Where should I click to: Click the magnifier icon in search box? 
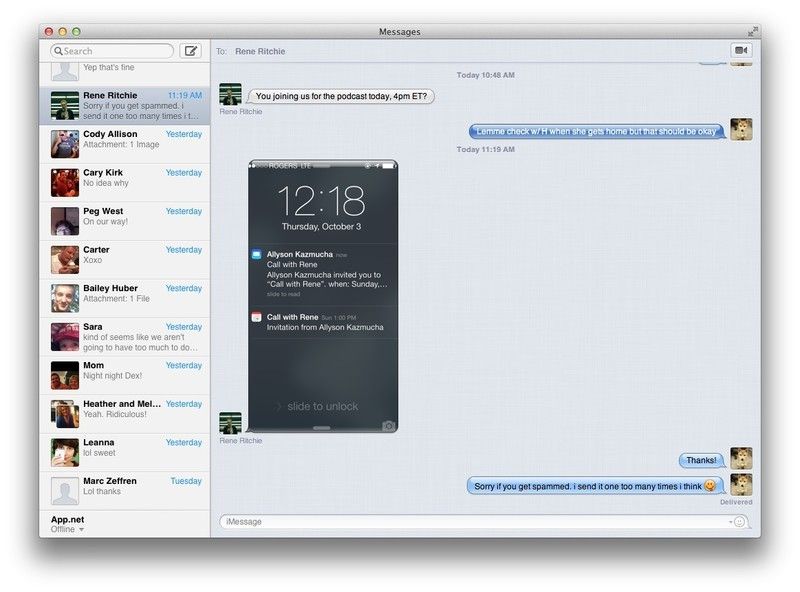pyautogui.click(x=58, y=51)
